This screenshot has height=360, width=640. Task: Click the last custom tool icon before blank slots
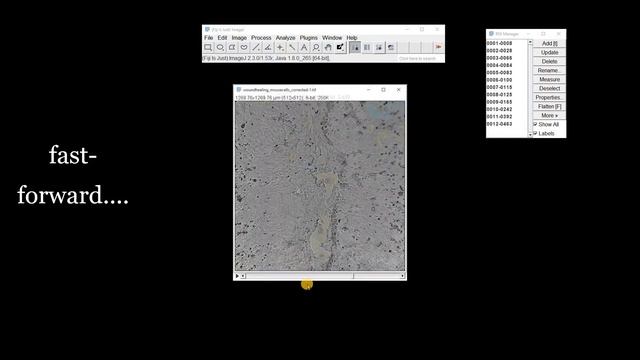coord(391,47)
